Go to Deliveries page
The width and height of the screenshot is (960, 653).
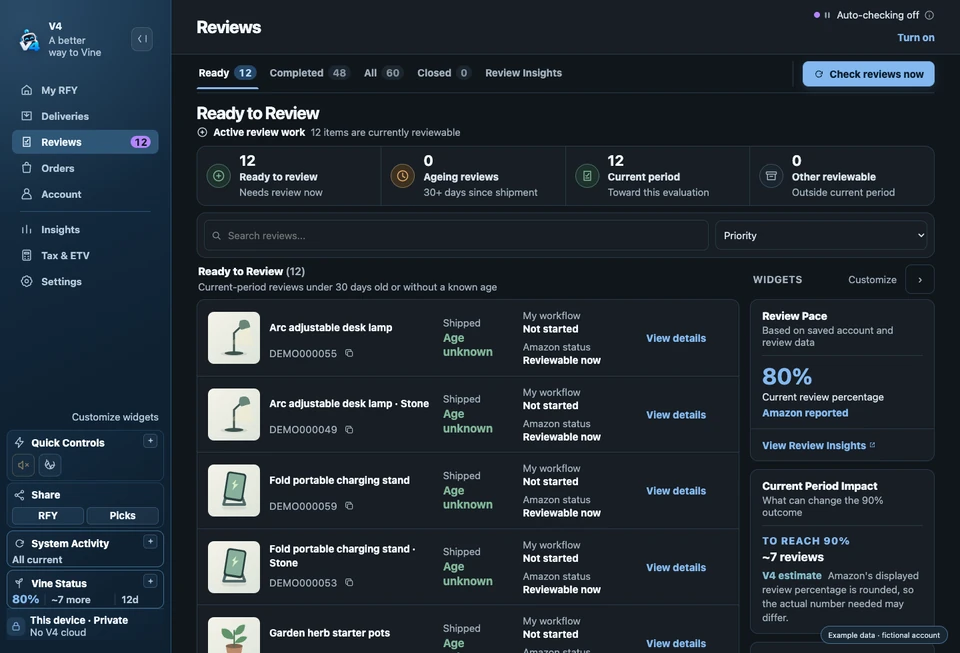85,116
